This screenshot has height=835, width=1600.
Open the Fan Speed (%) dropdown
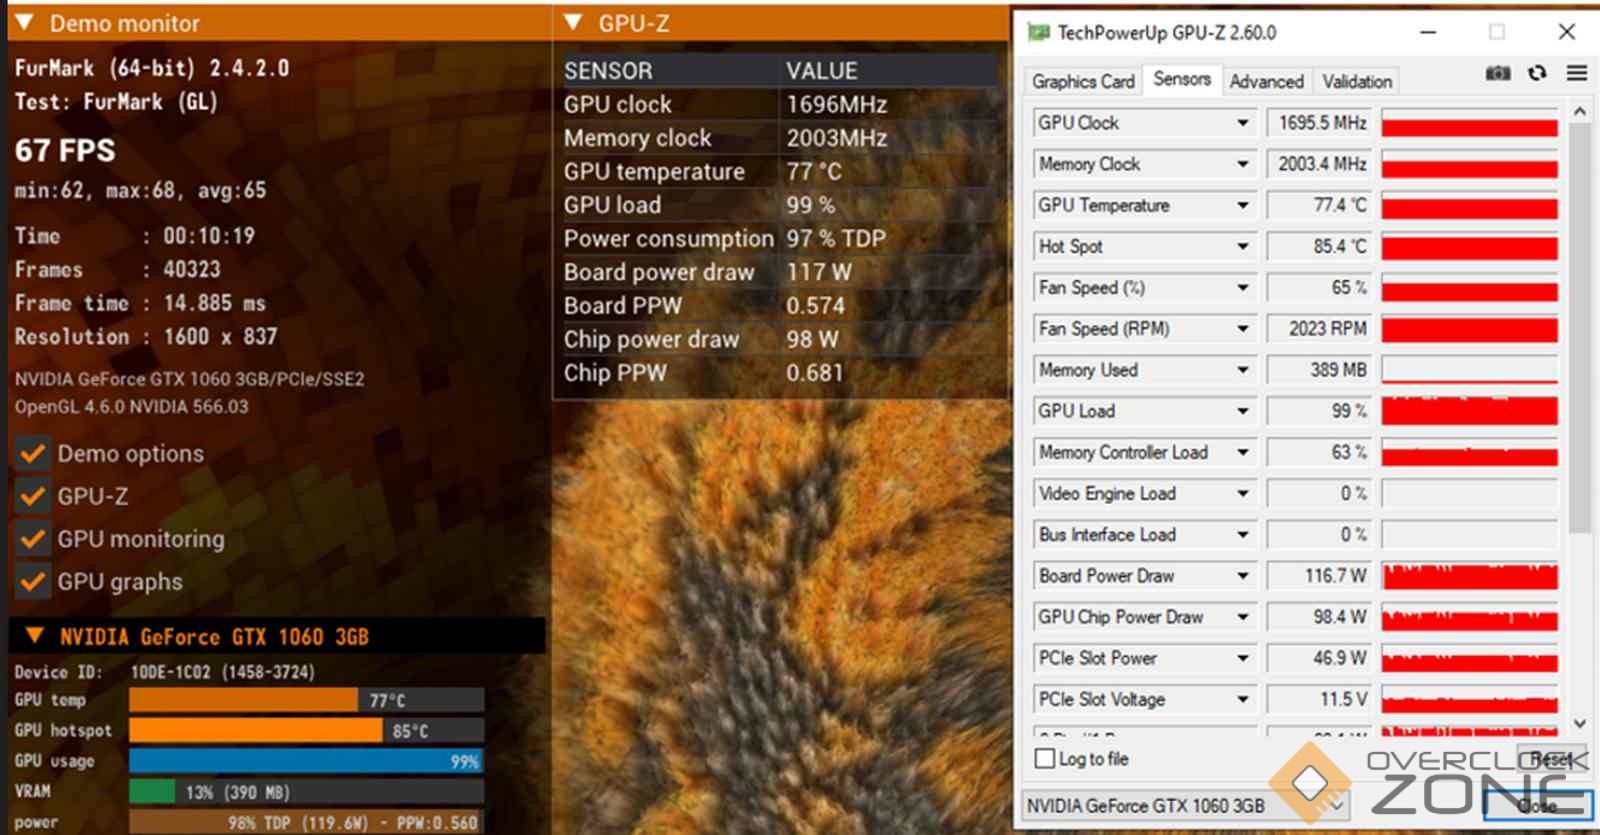(1243, 288)
